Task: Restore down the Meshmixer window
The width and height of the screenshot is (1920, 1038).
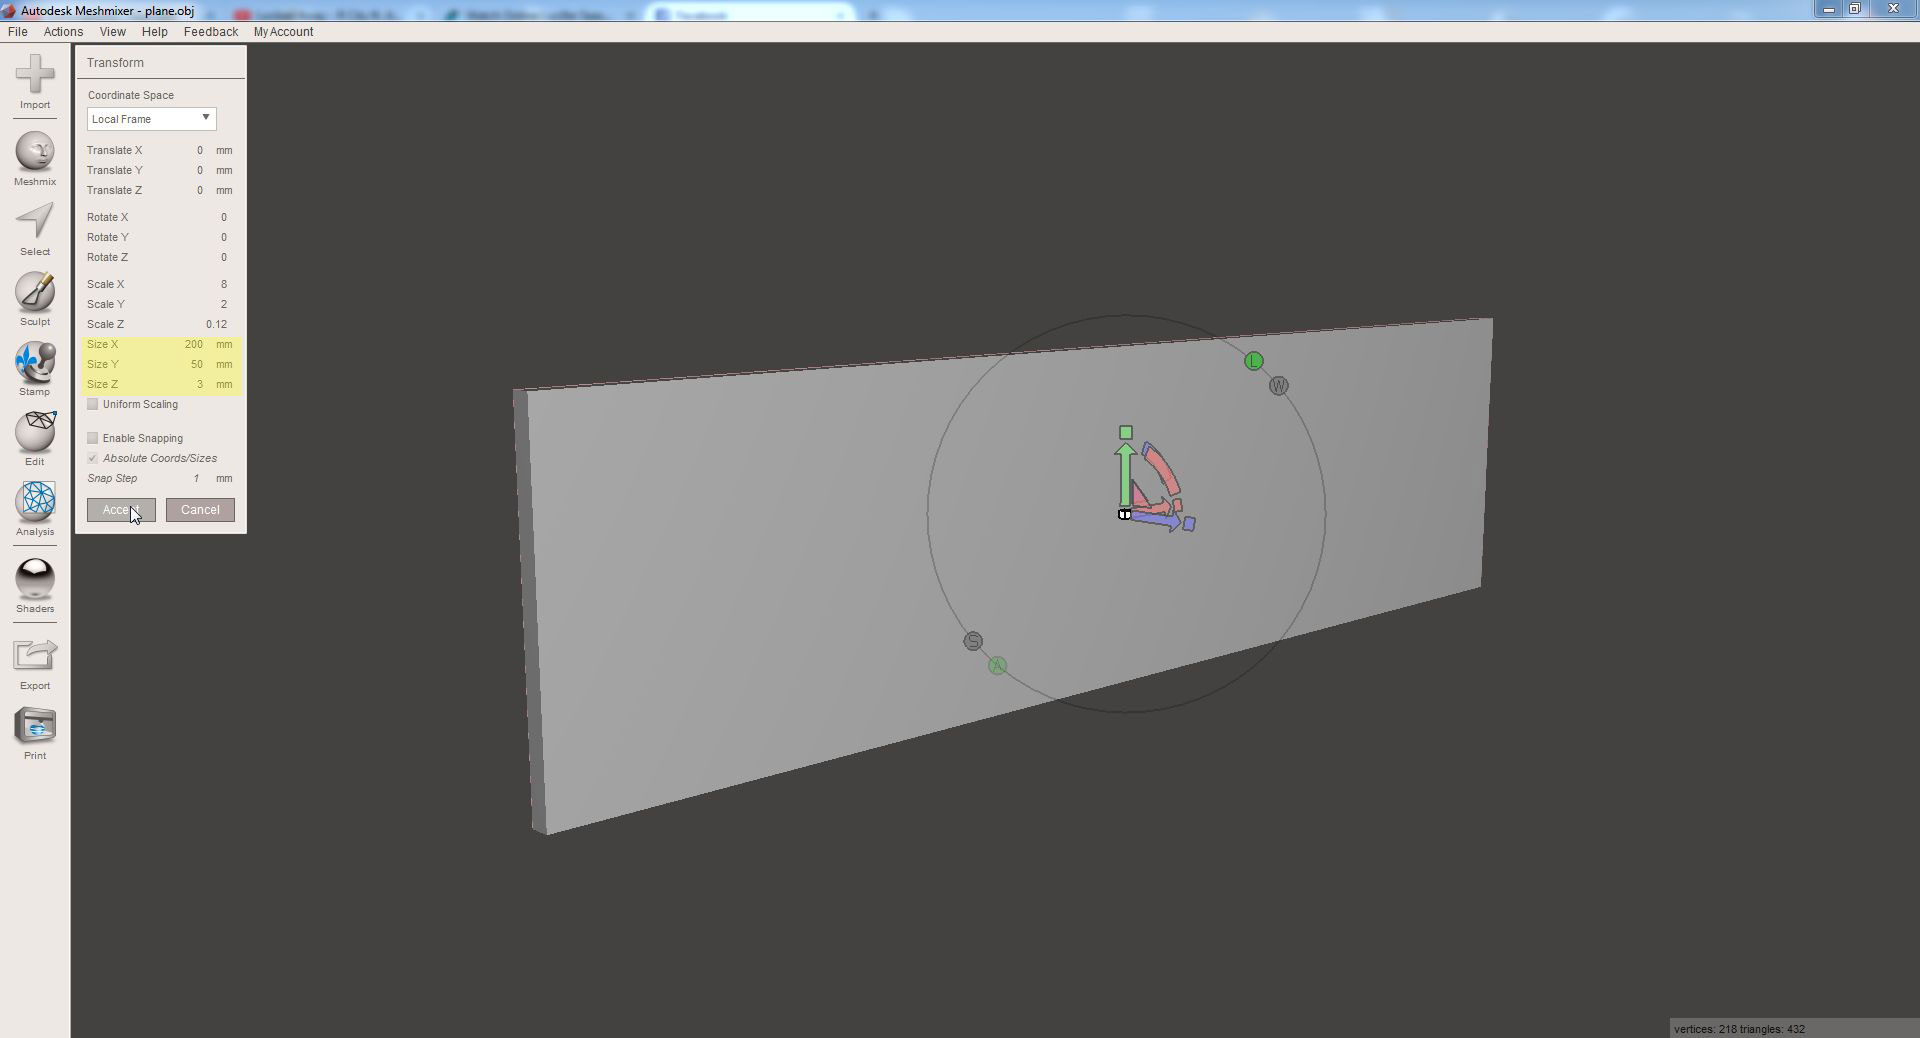Action: coord(1854,9)
